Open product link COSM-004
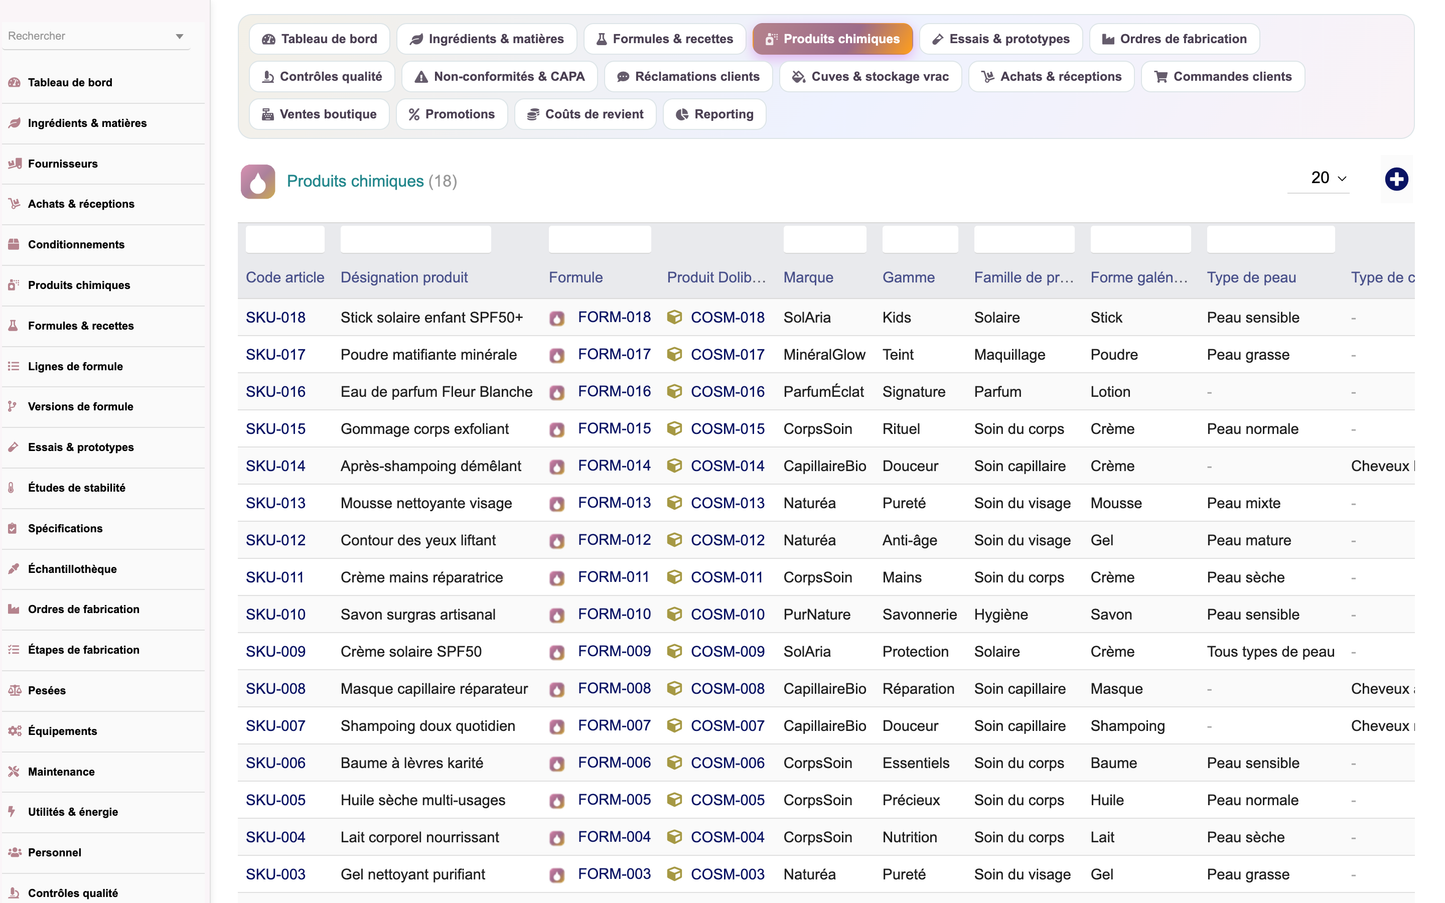The image size is (1445, 903). point(728,837)
